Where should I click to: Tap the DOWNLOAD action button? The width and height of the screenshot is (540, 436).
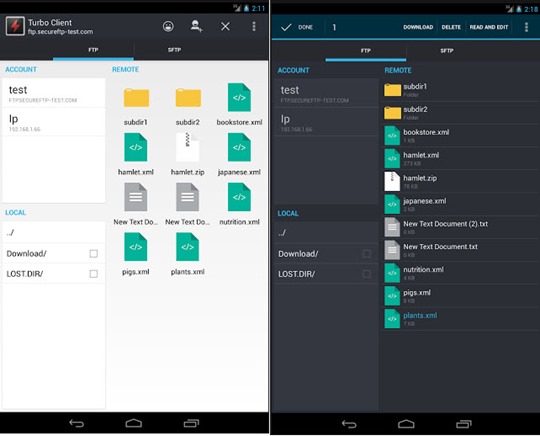[x=418, y=27]
